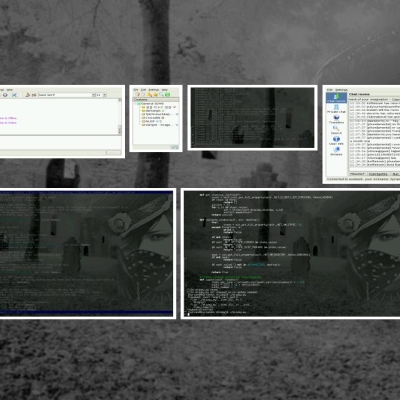Open Search in Soulseek client sidebar
The height and width of the screenshot is (400, 400).
[336, 130]
